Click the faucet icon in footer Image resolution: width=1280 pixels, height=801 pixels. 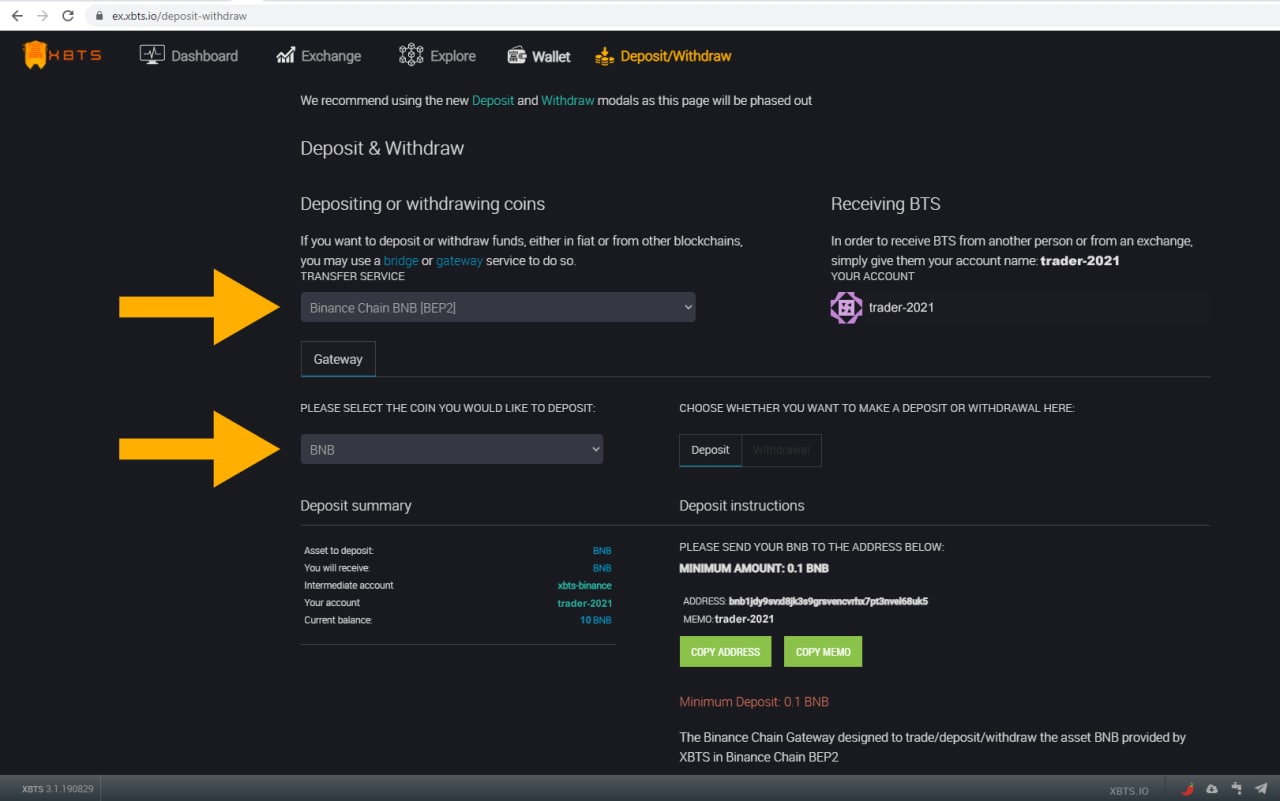coord(1237,789)
